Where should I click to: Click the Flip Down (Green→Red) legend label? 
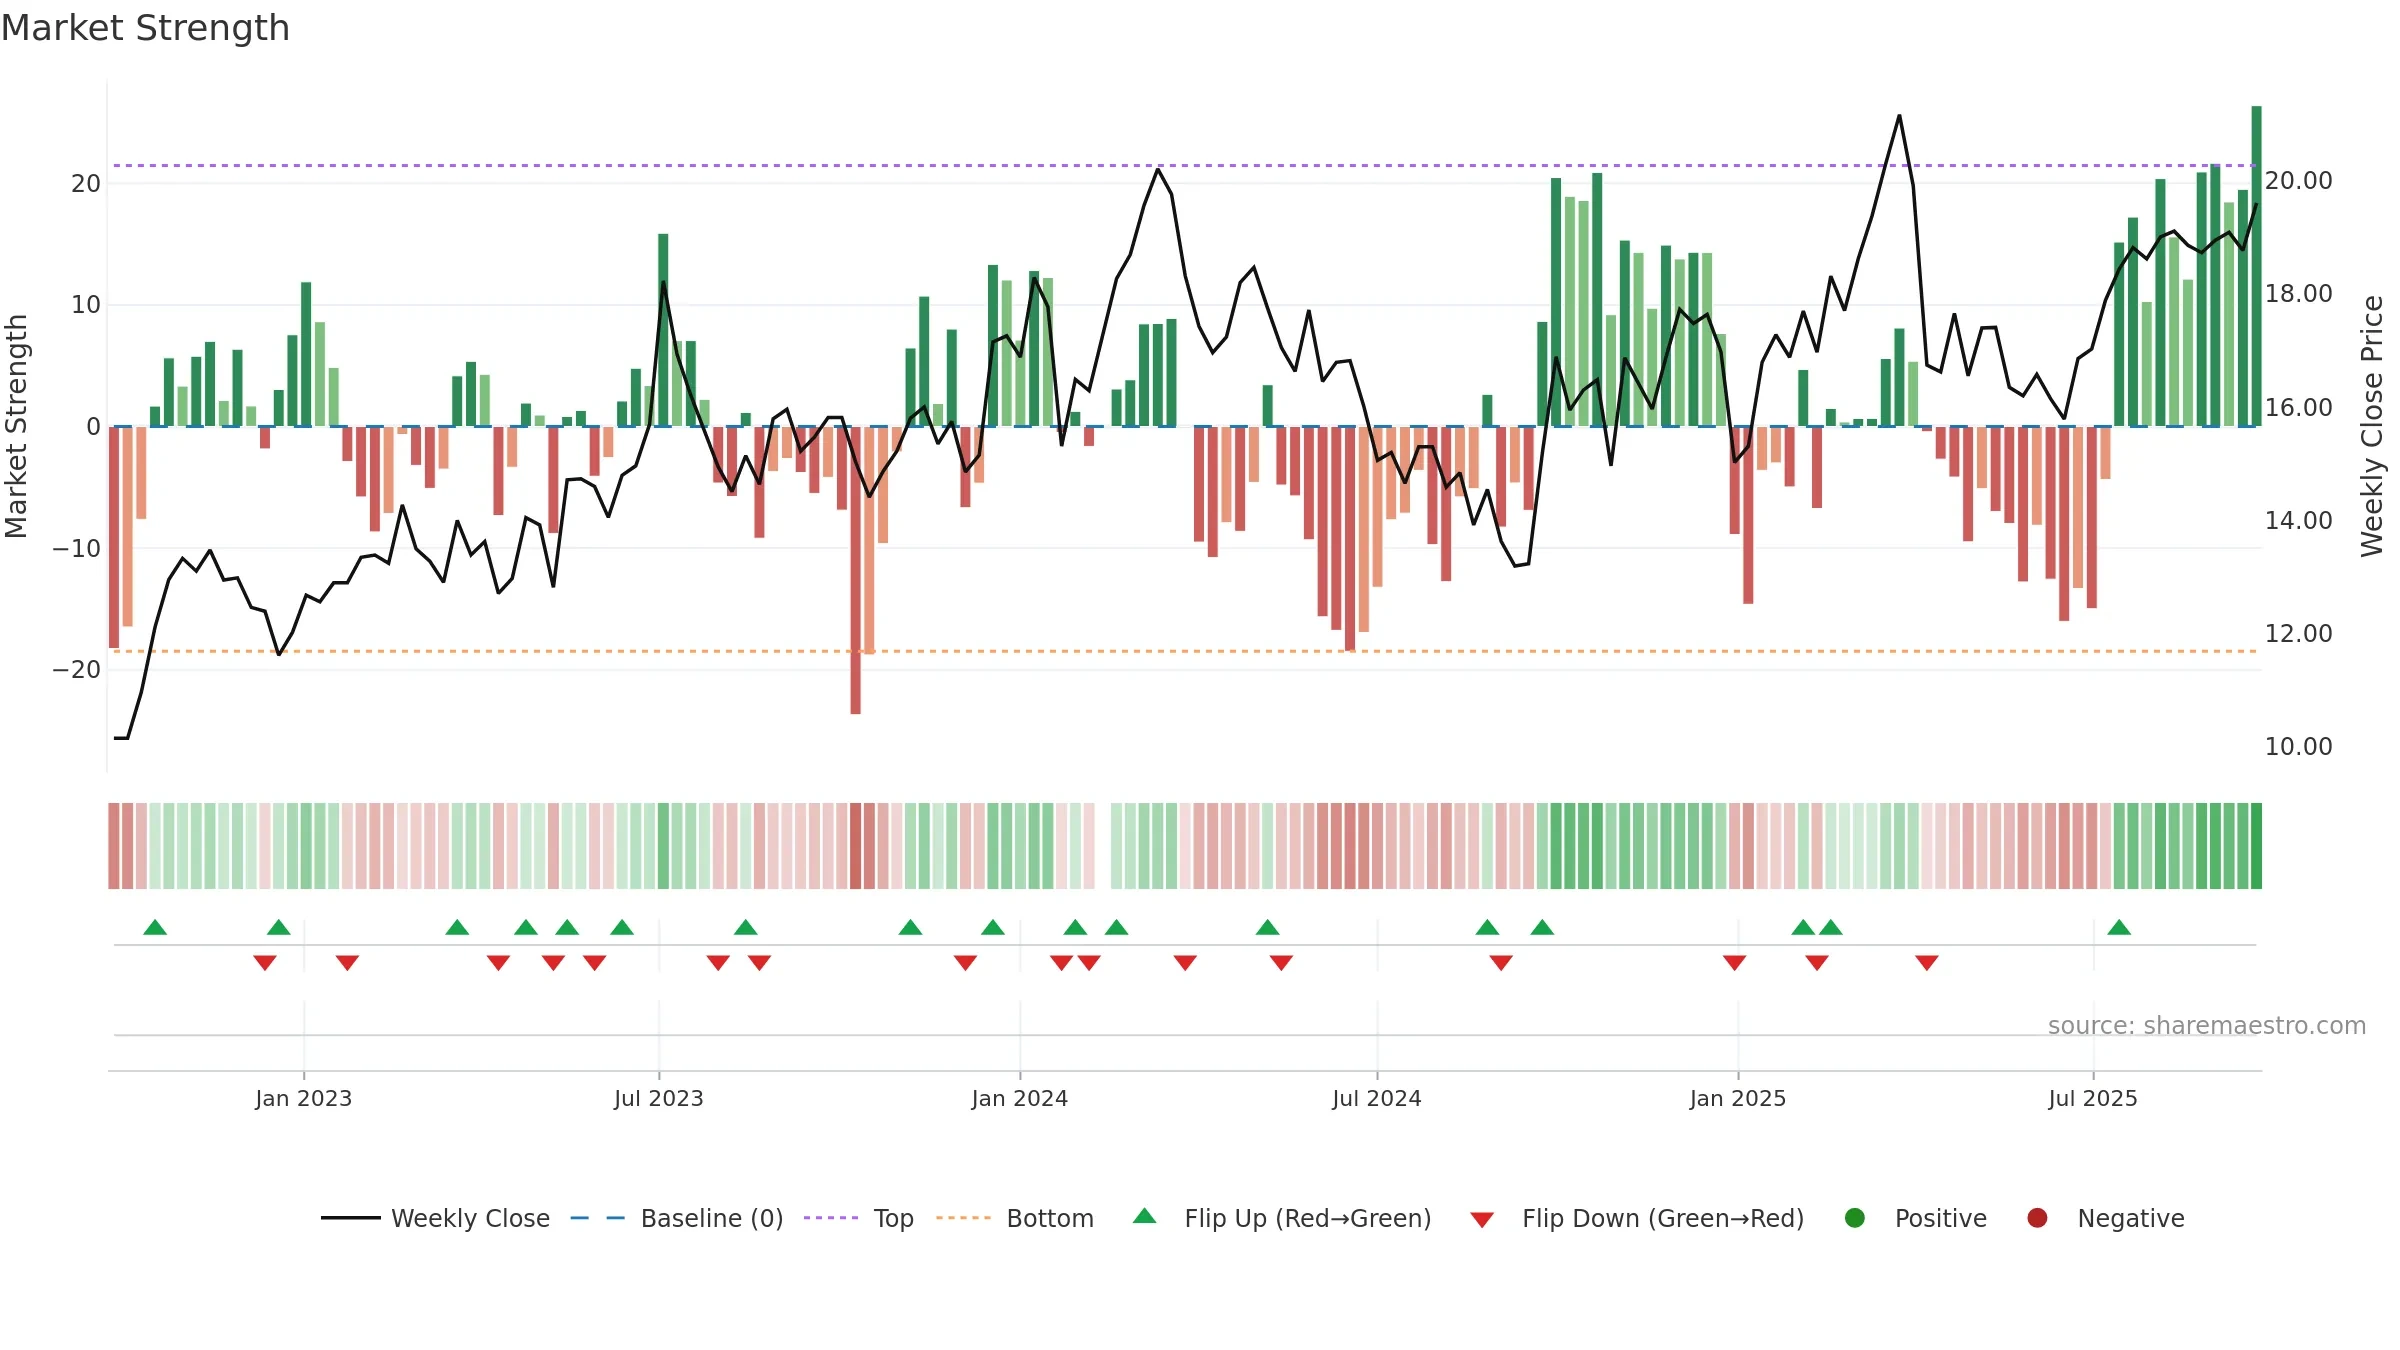[1663, 1218]
